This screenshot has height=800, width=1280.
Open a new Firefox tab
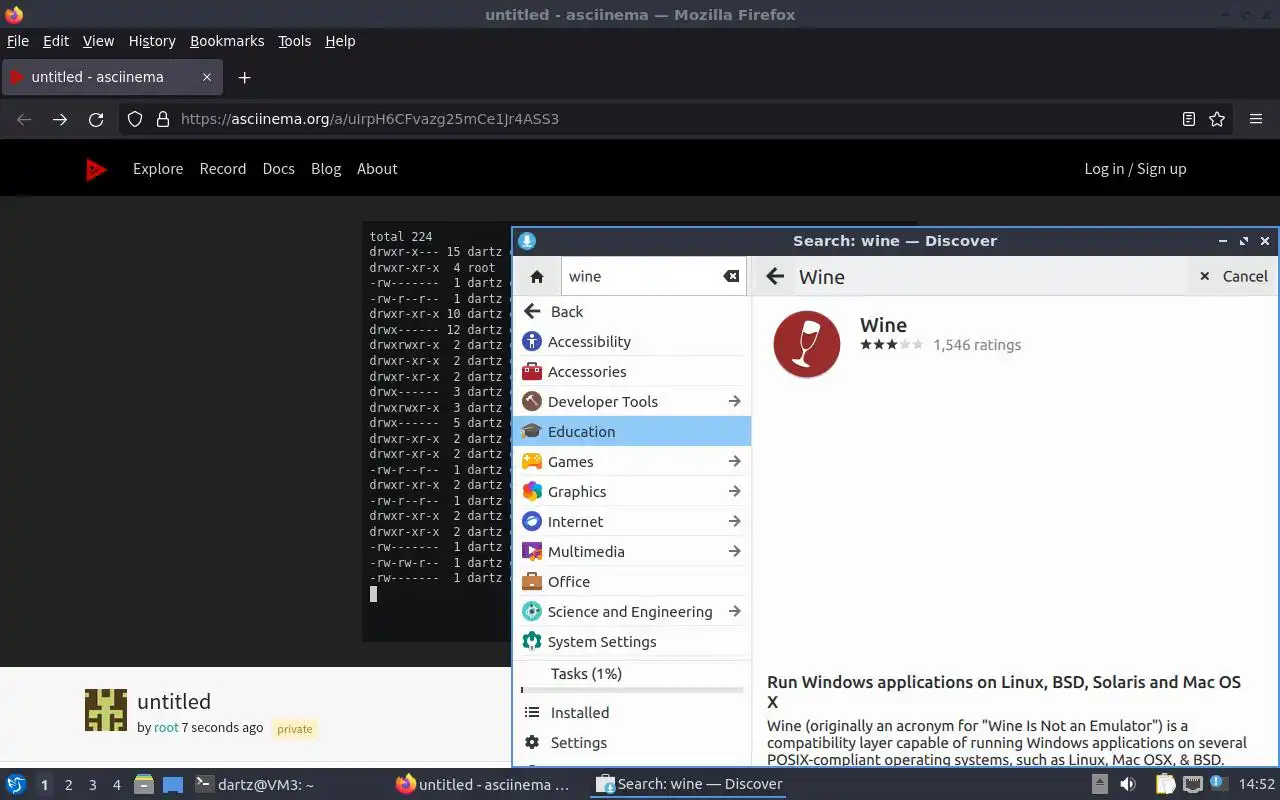pos(244,77)
